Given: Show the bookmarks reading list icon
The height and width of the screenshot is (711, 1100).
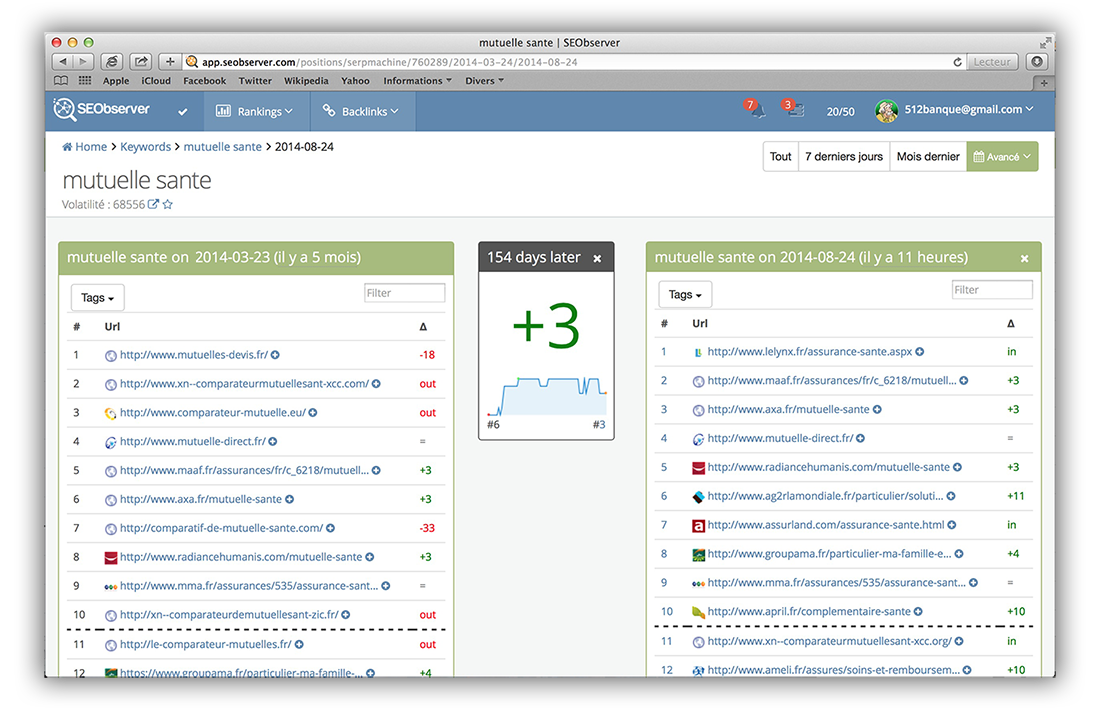Looking at the screenshot, I should 62,81.
